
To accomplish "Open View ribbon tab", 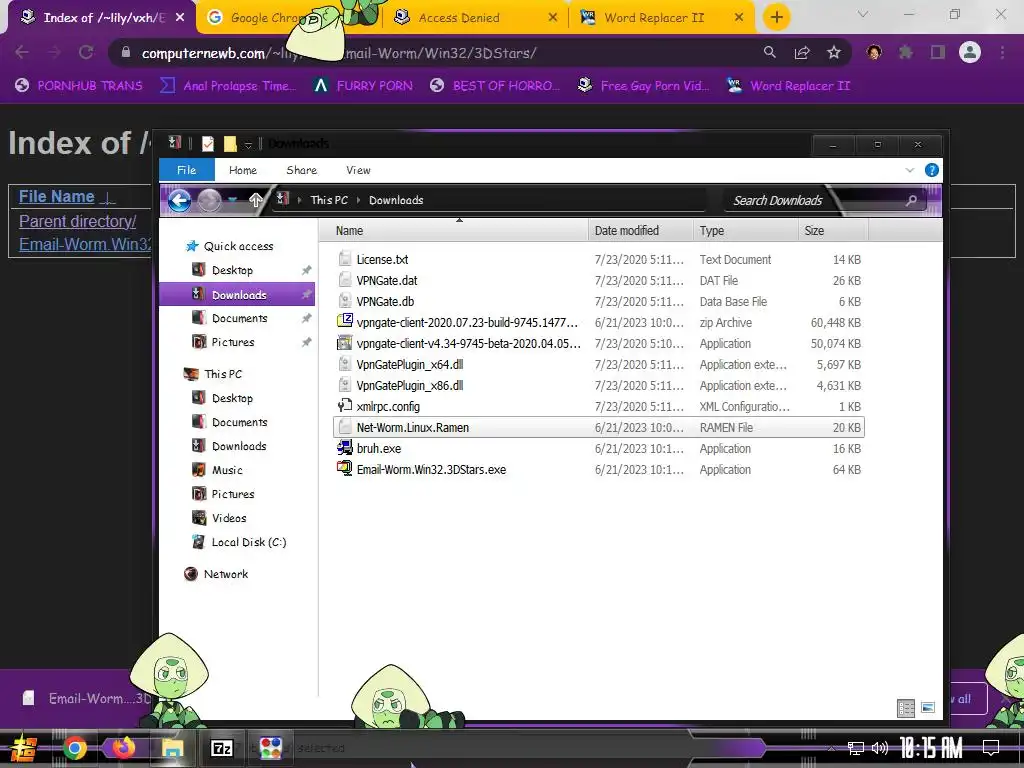I will pos(358,170).
